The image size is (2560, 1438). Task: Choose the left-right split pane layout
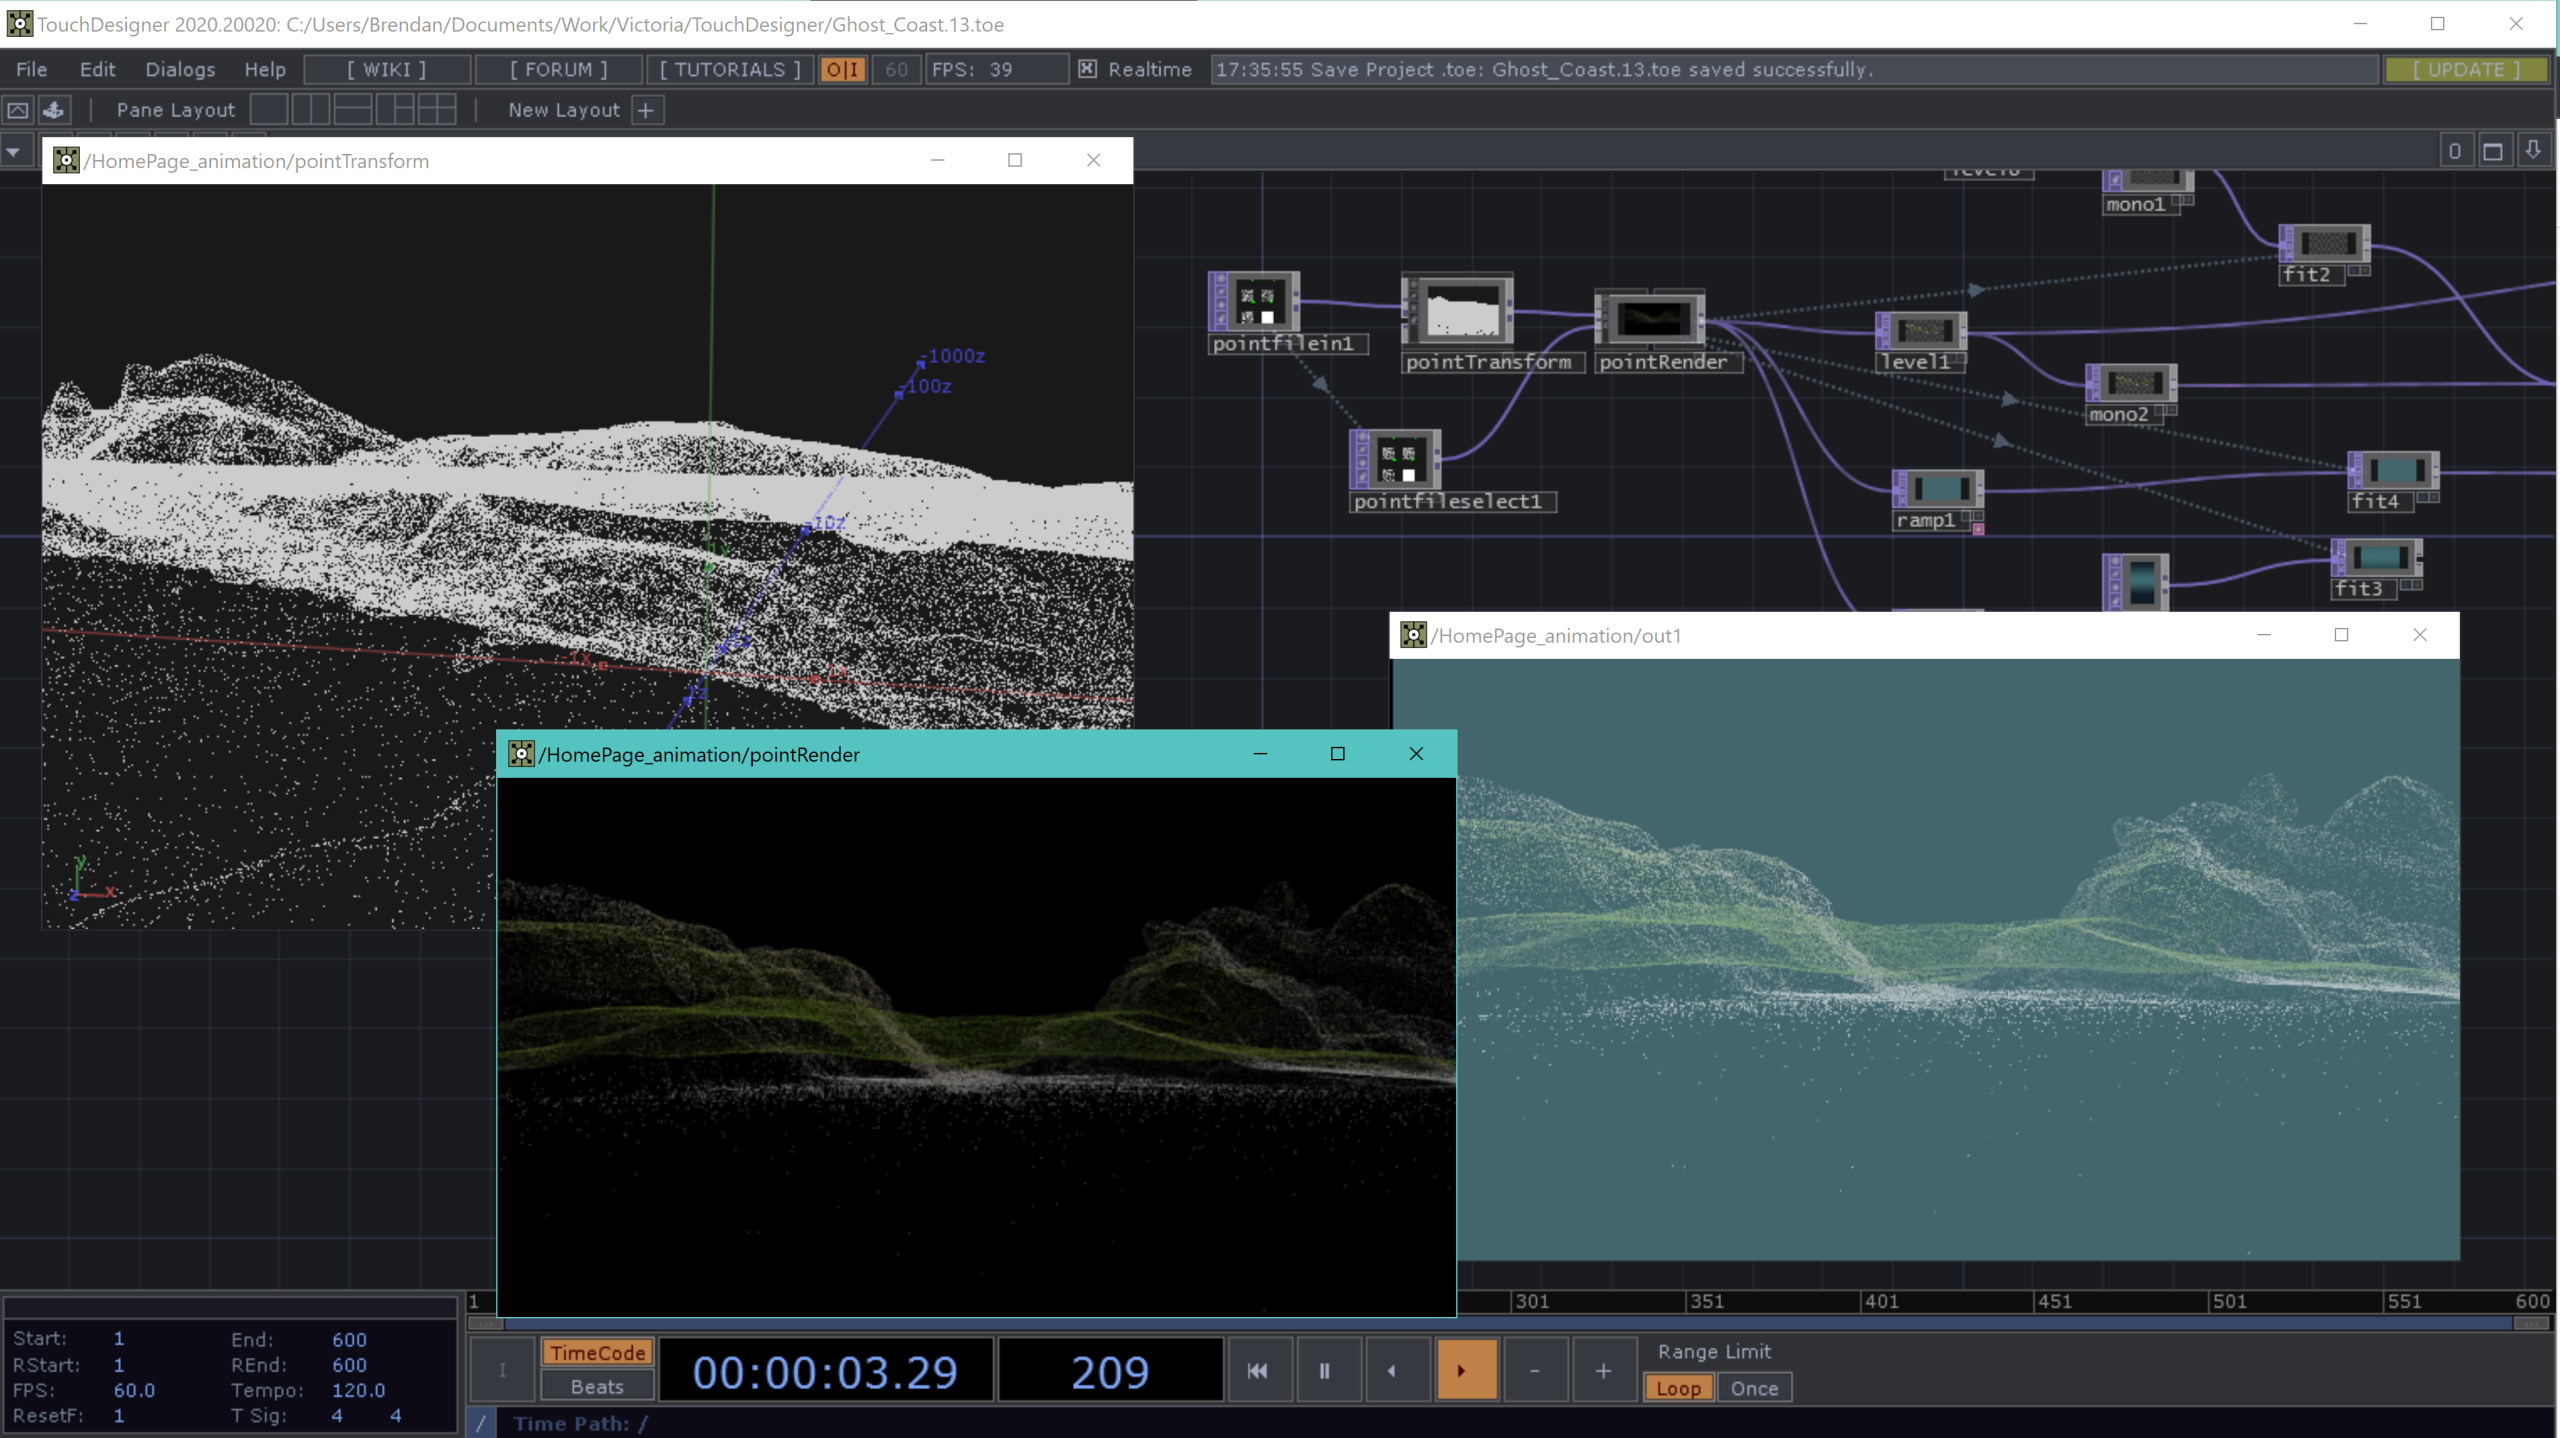pyautogui.click(x=311, y=110)
